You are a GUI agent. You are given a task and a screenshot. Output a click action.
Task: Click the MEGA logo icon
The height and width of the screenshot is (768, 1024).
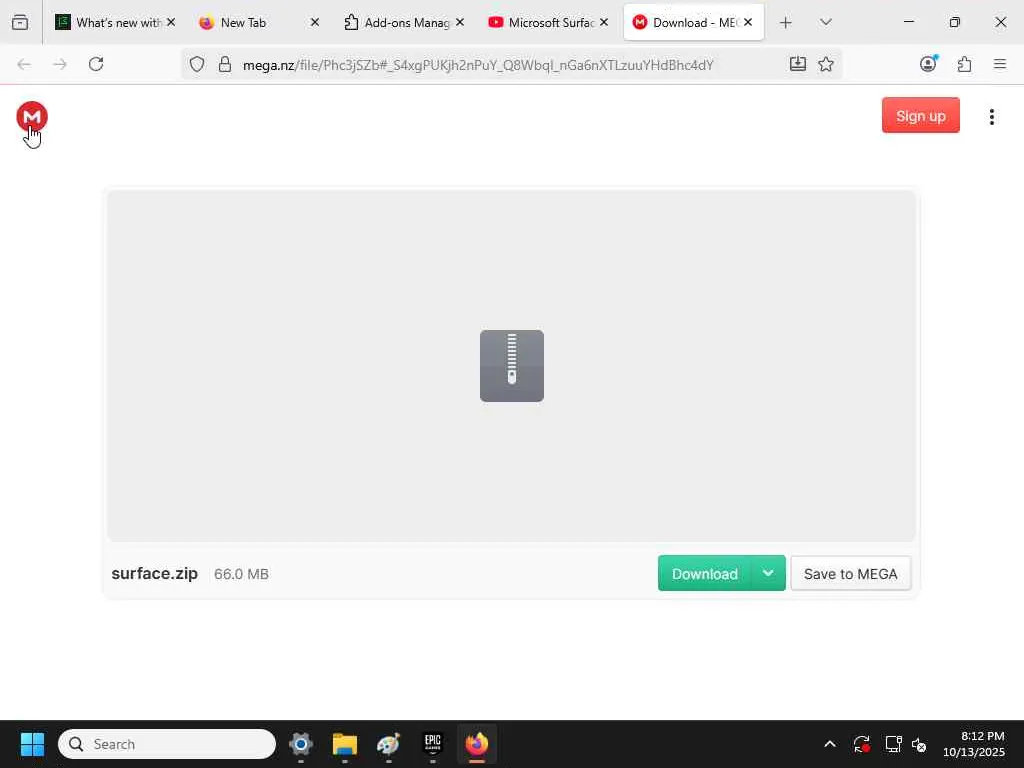32,117
